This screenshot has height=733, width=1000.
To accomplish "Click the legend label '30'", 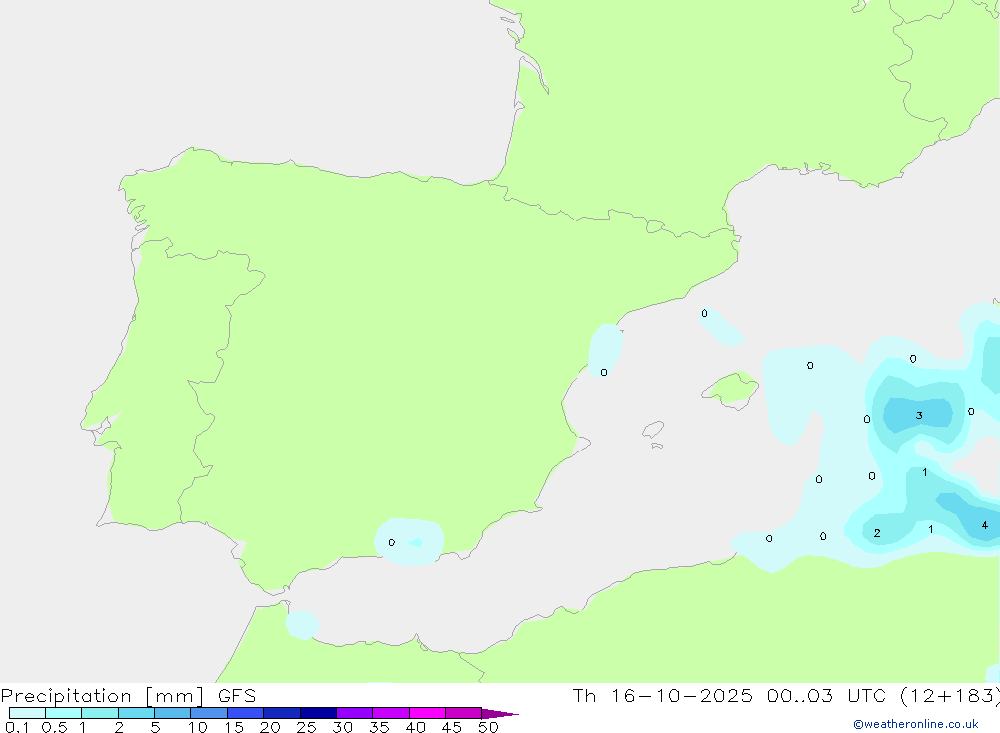I will [342, 727].
